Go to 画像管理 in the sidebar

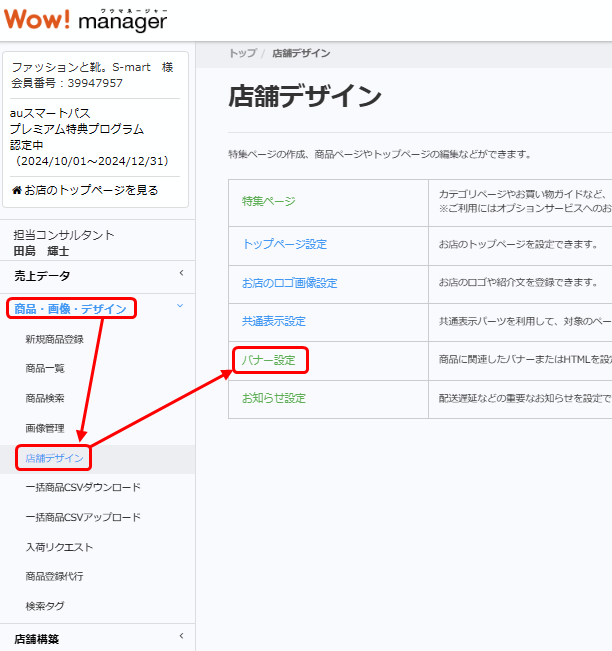[45, 428]
